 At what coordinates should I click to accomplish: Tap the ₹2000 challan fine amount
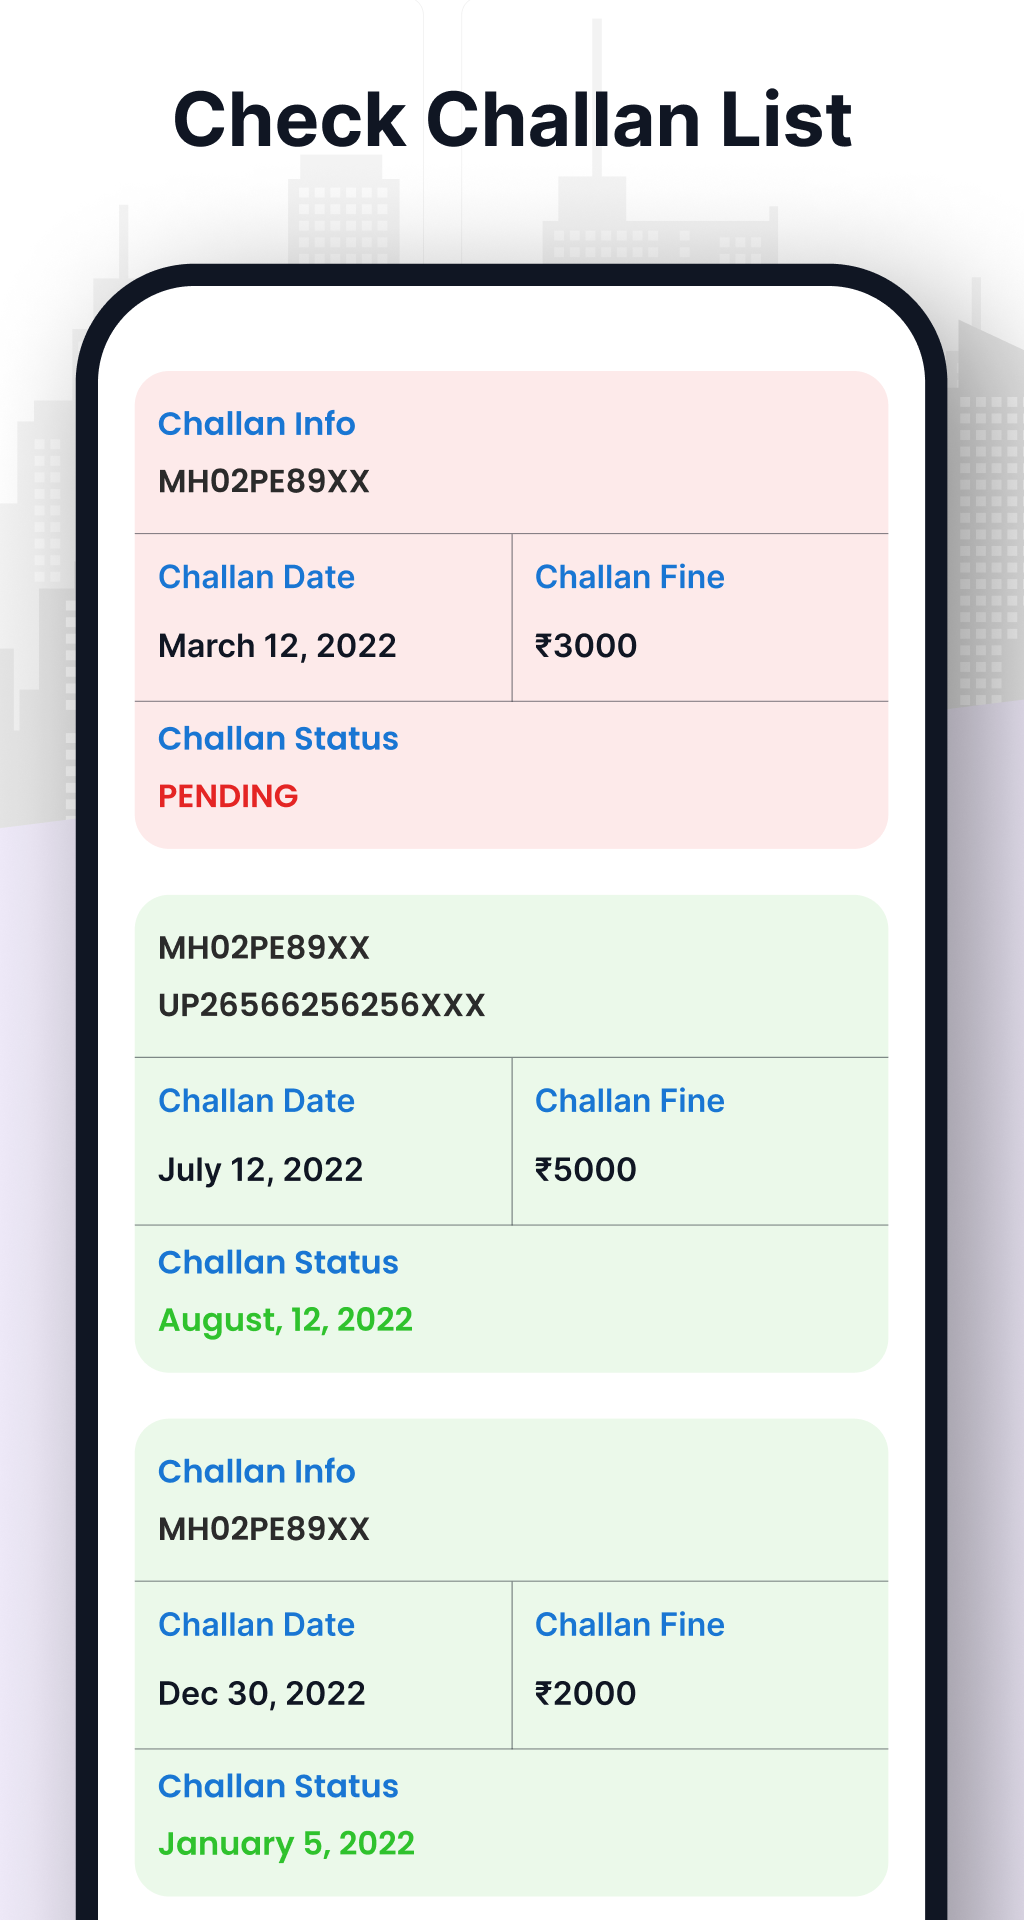(586, 1694)
